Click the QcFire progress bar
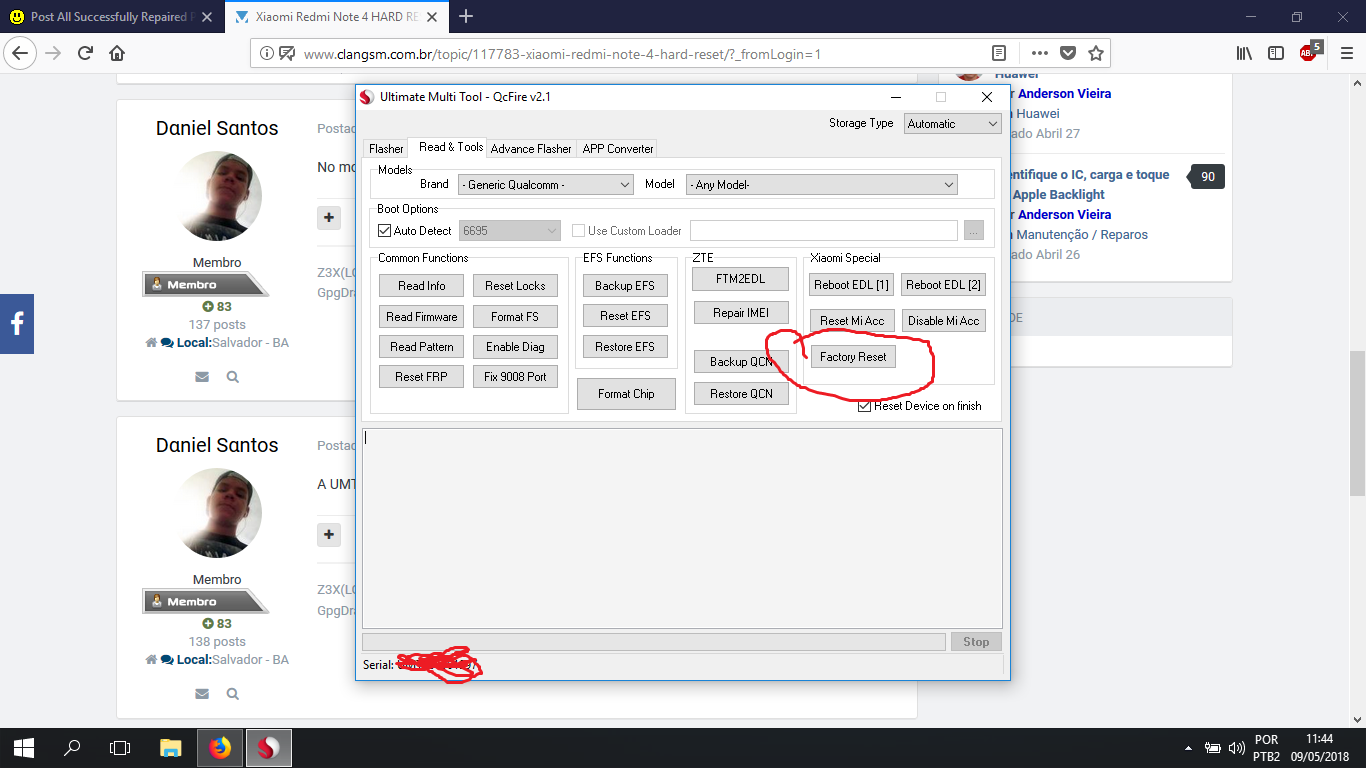This screenshot has width=1366, height=768. click(653, 642)
